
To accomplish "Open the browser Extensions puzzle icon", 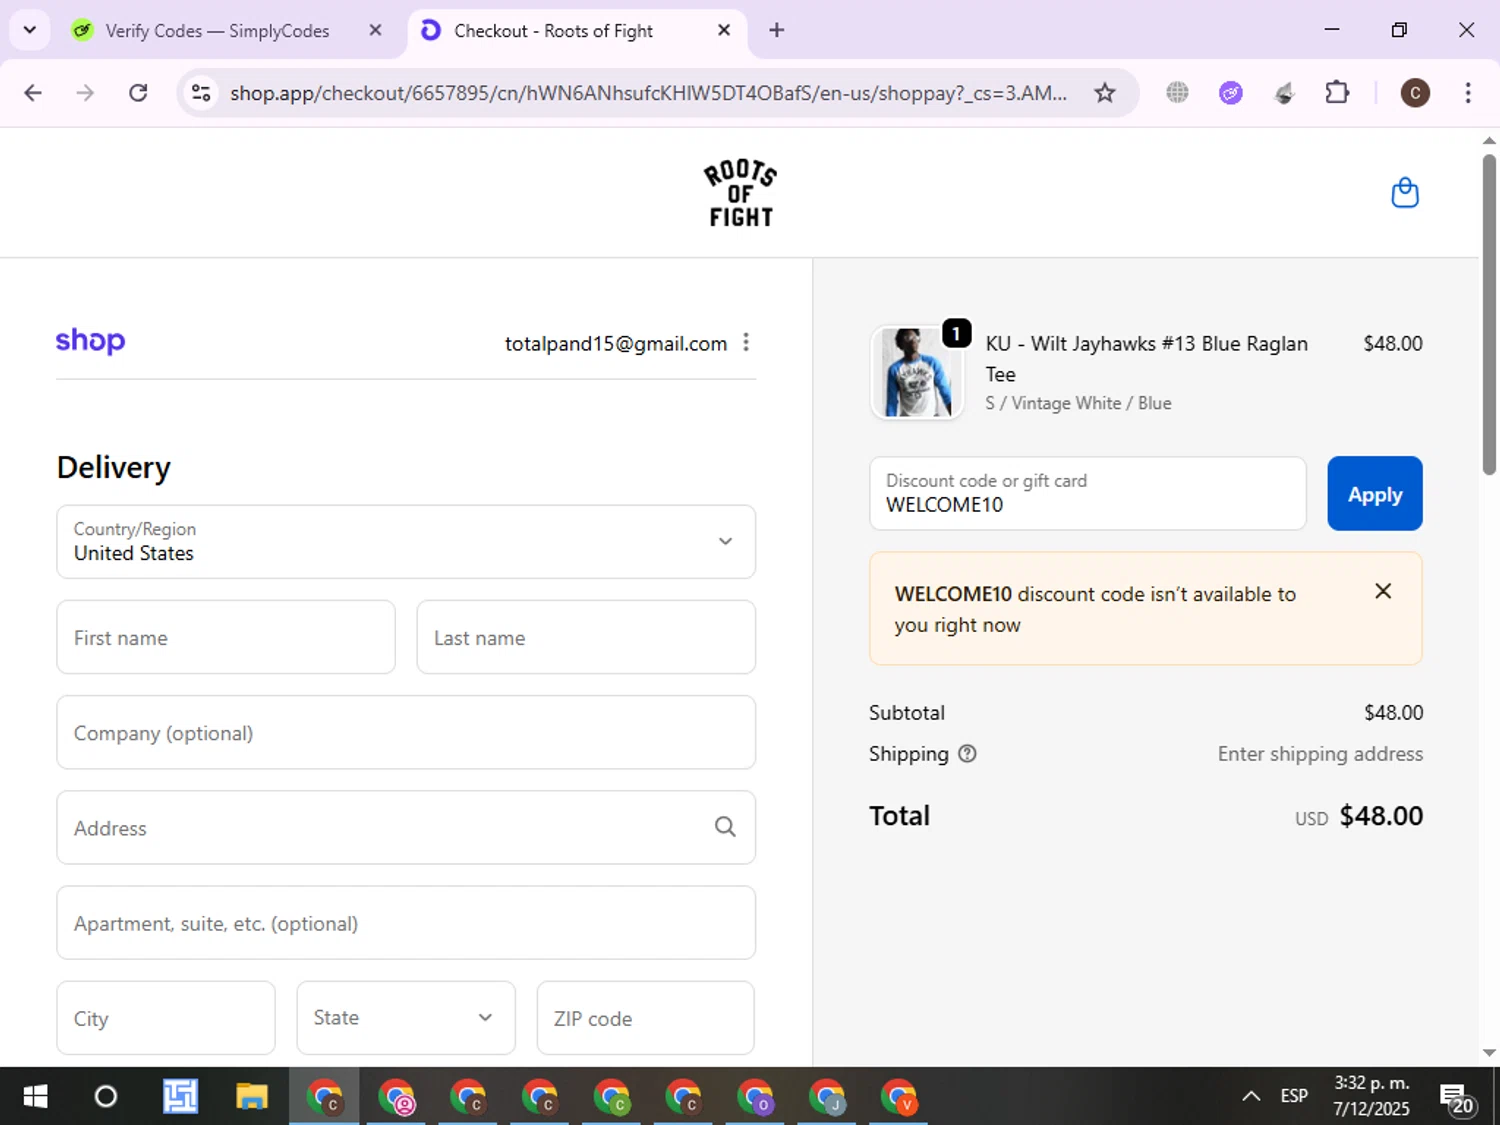I will 1337,93.
